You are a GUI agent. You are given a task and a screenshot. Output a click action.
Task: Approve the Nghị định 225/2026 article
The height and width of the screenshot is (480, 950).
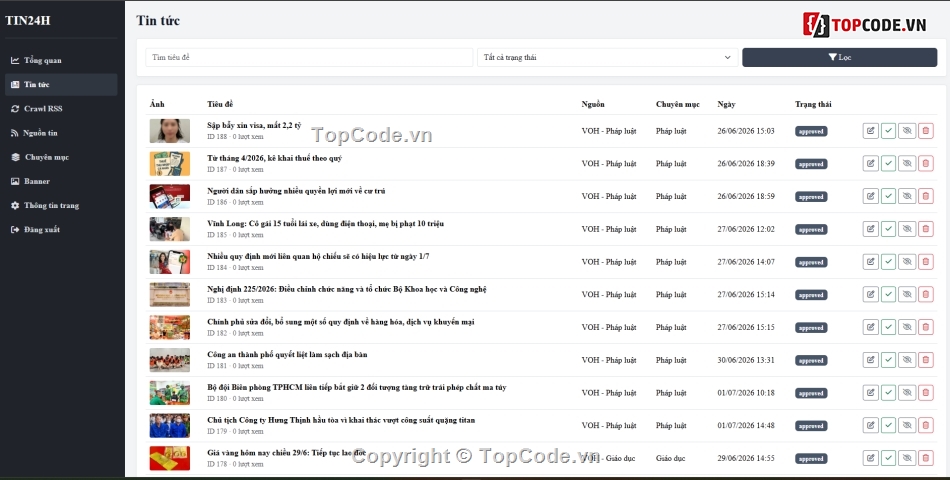[x=888, y=295]
